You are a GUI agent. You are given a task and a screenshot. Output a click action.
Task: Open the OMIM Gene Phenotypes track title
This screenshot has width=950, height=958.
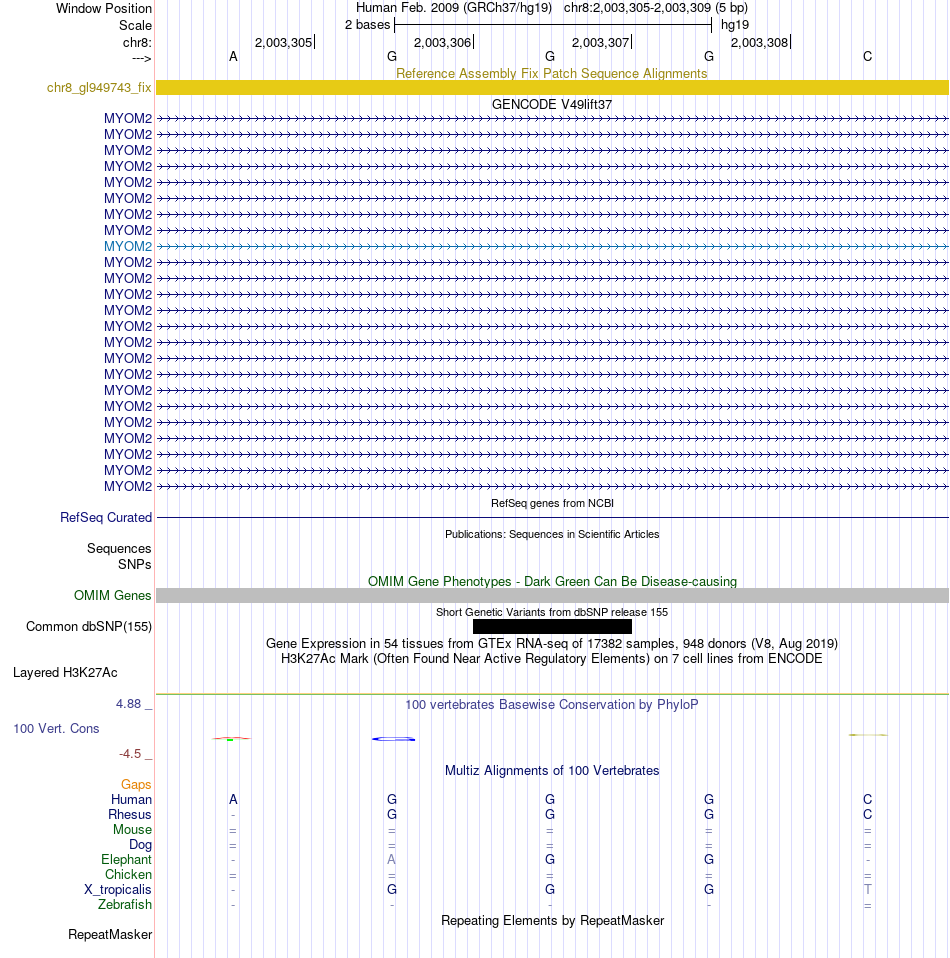tap(552, 582)
